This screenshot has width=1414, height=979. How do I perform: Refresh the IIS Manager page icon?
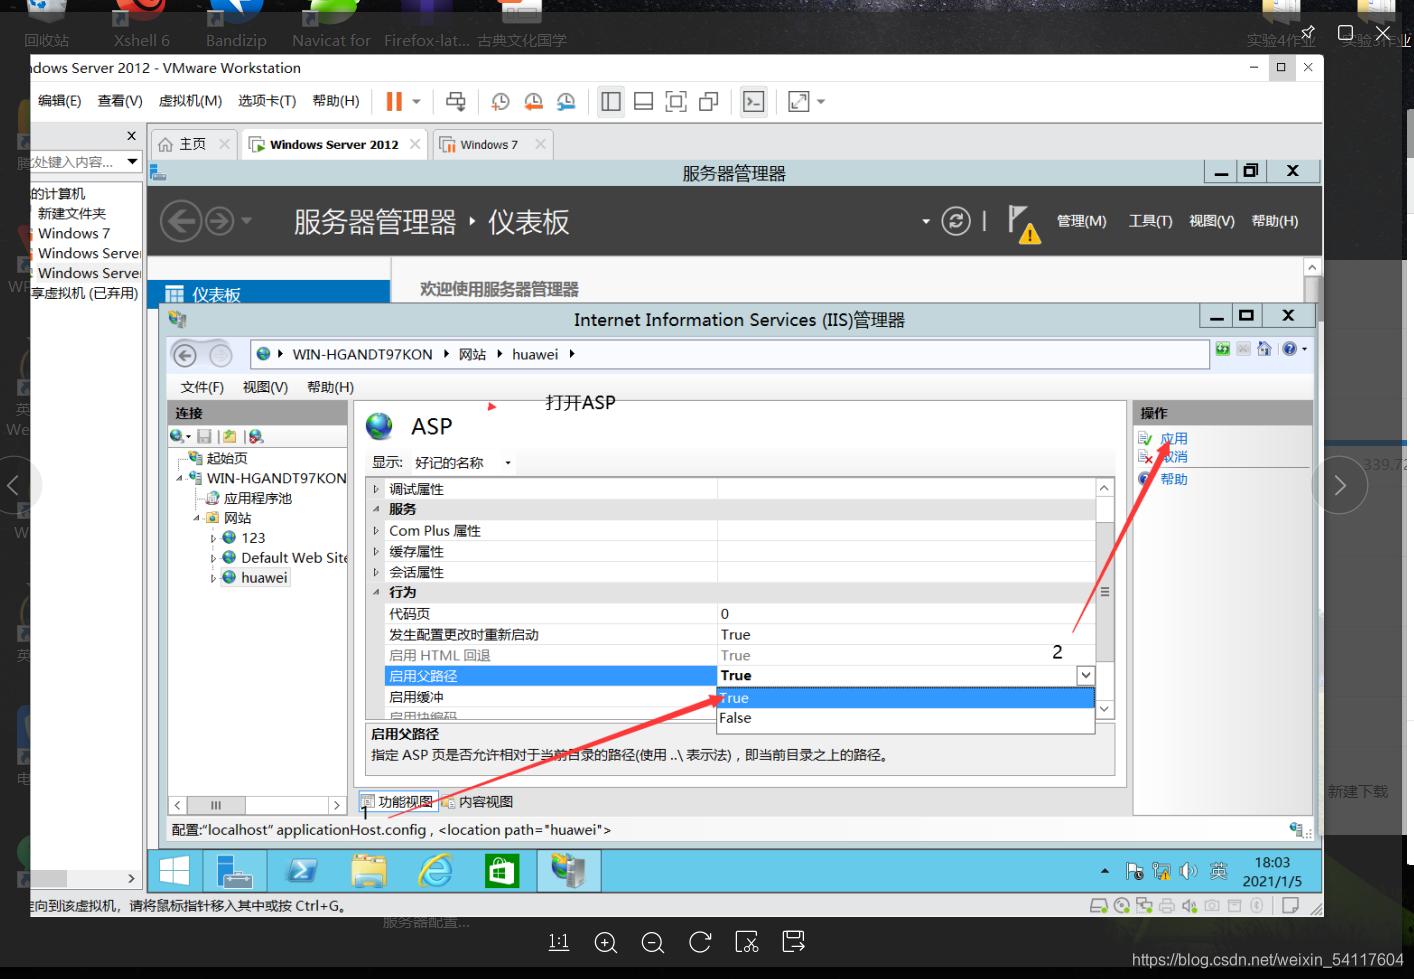[1223, 349]
